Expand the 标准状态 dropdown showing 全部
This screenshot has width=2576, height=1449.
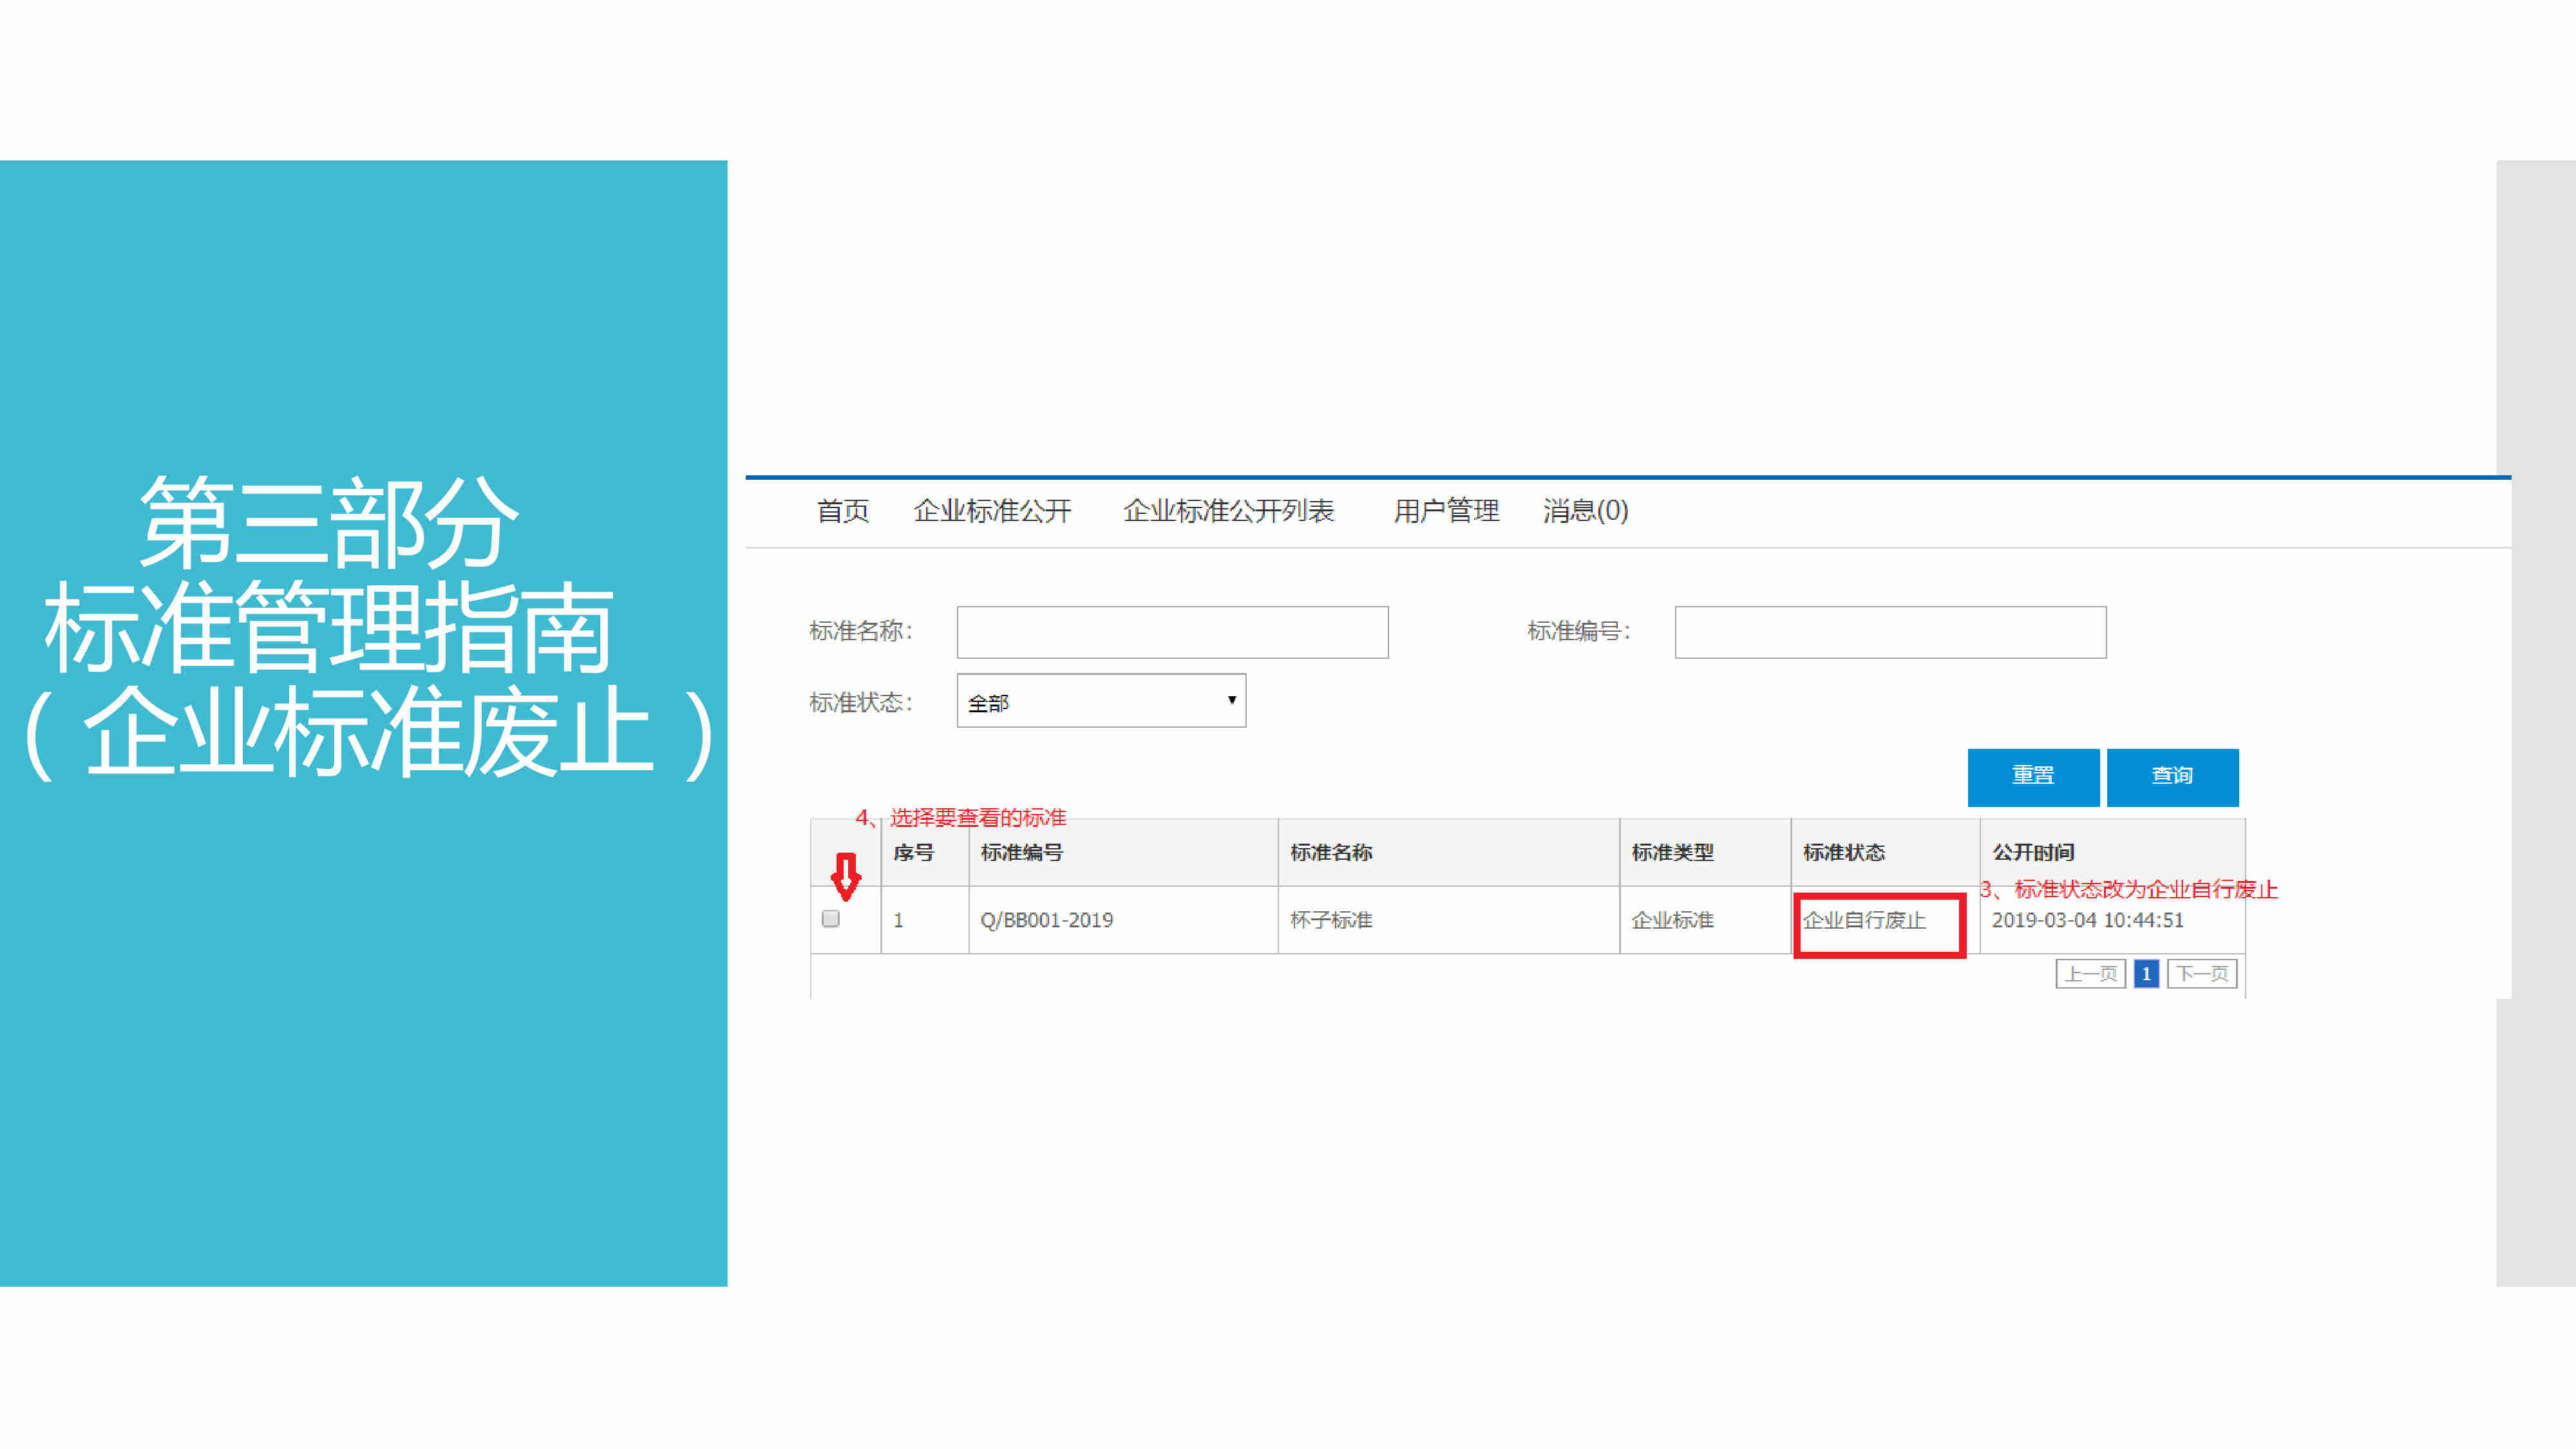(x=1101, y=701)
